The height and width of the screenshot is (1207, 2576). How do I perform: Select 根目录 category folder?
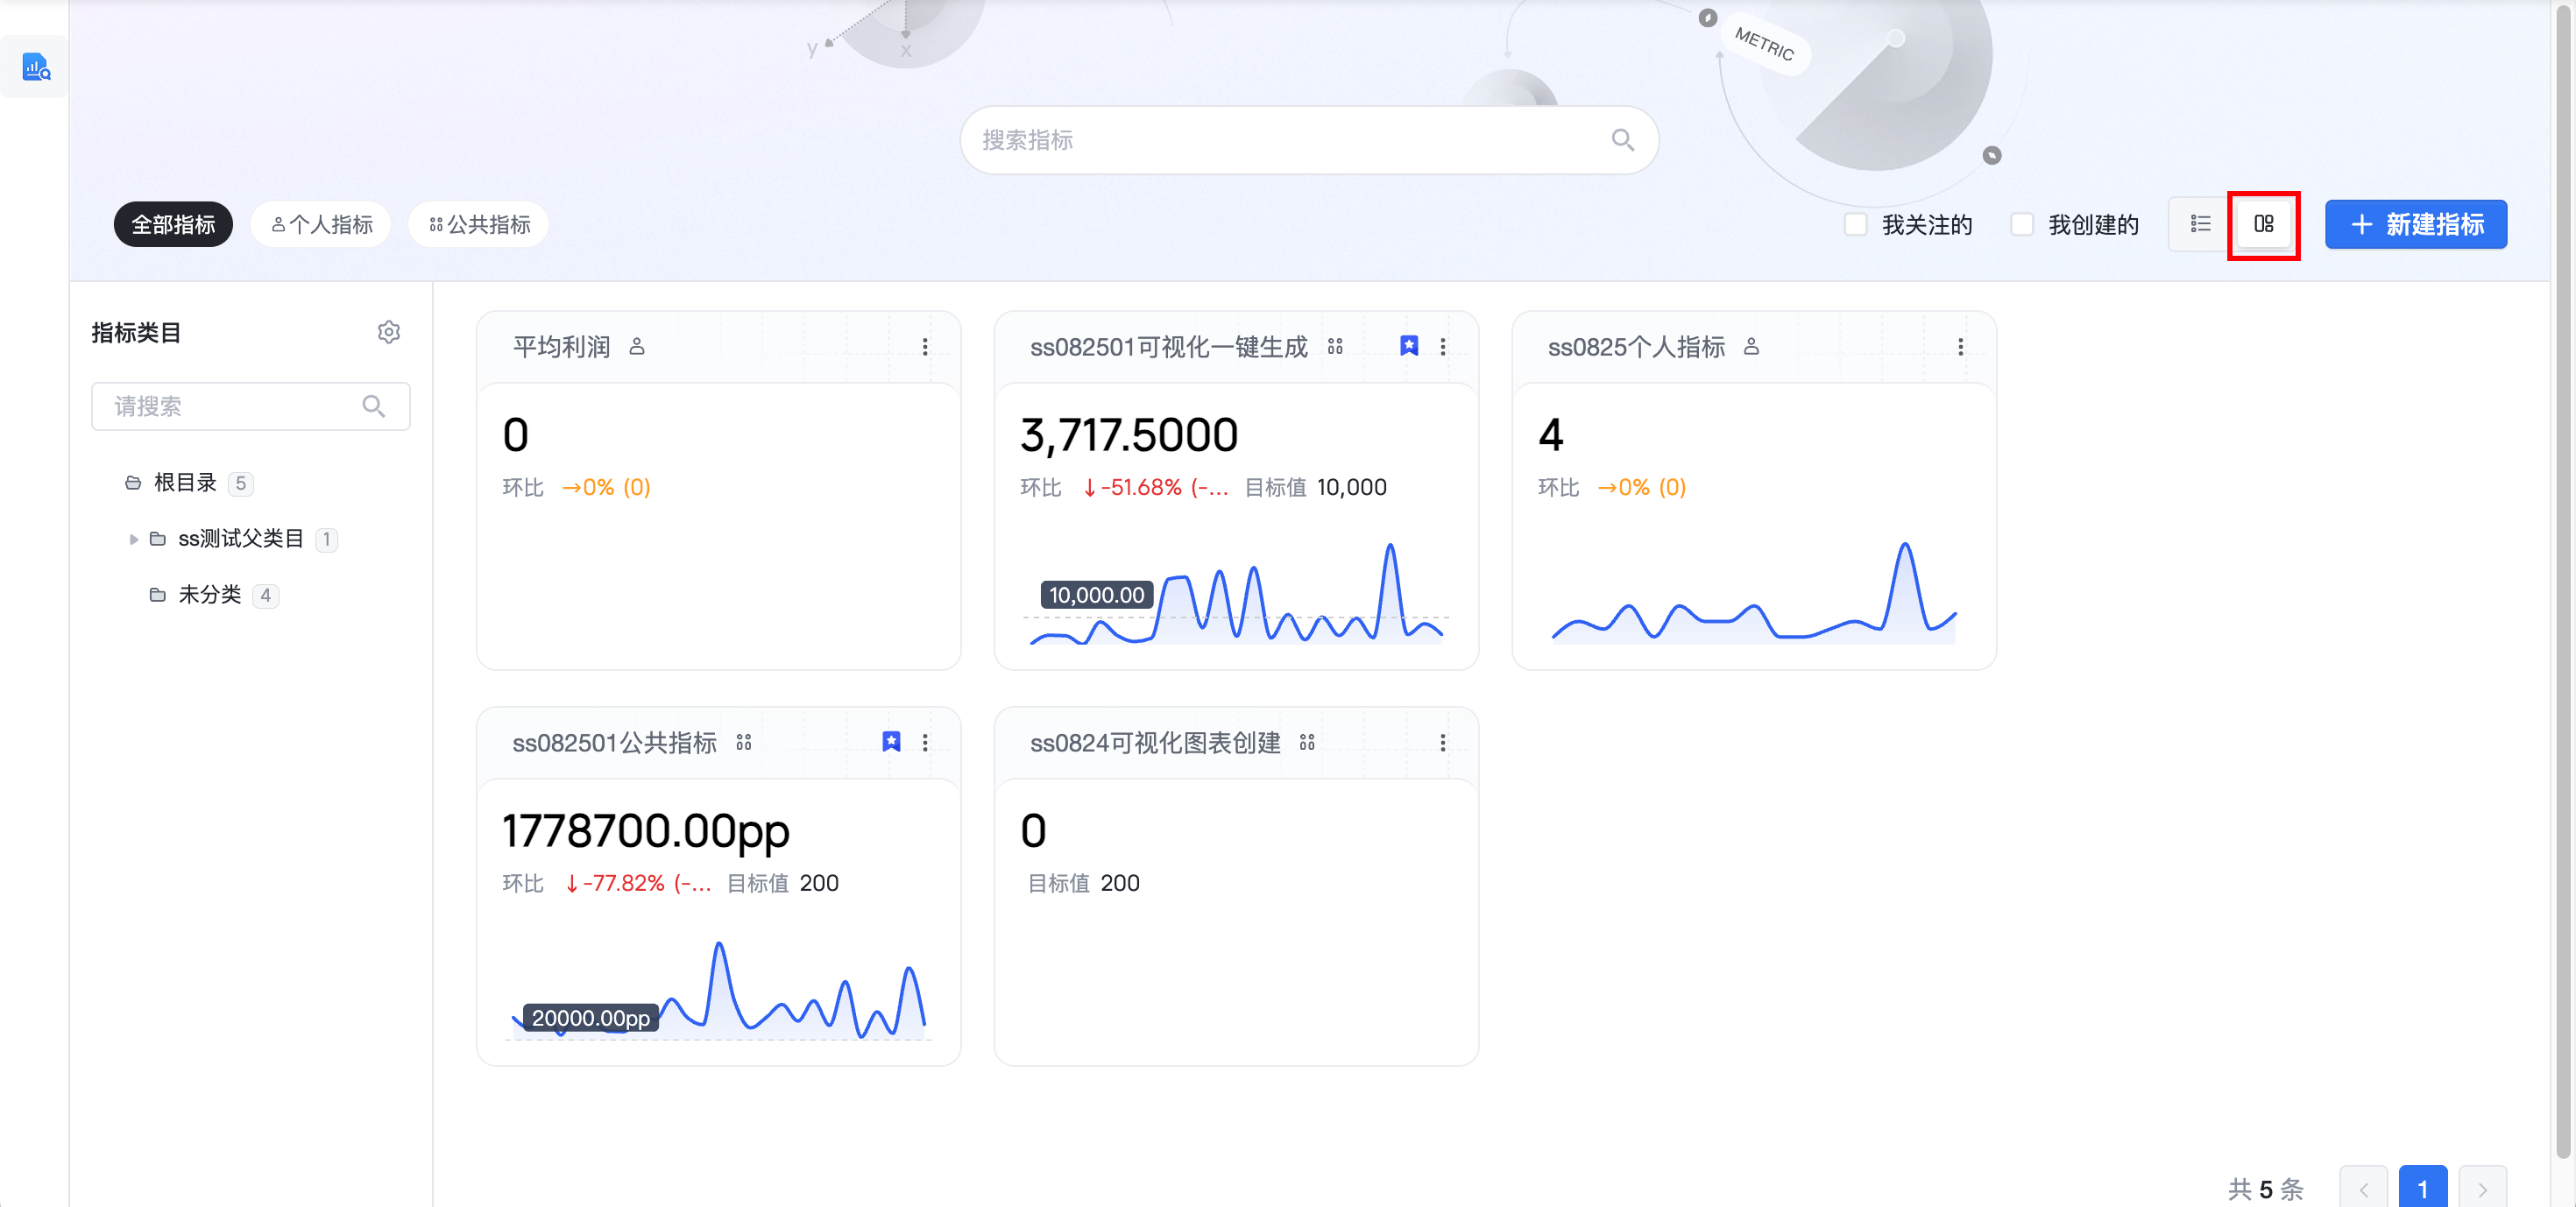pos(185,483)
